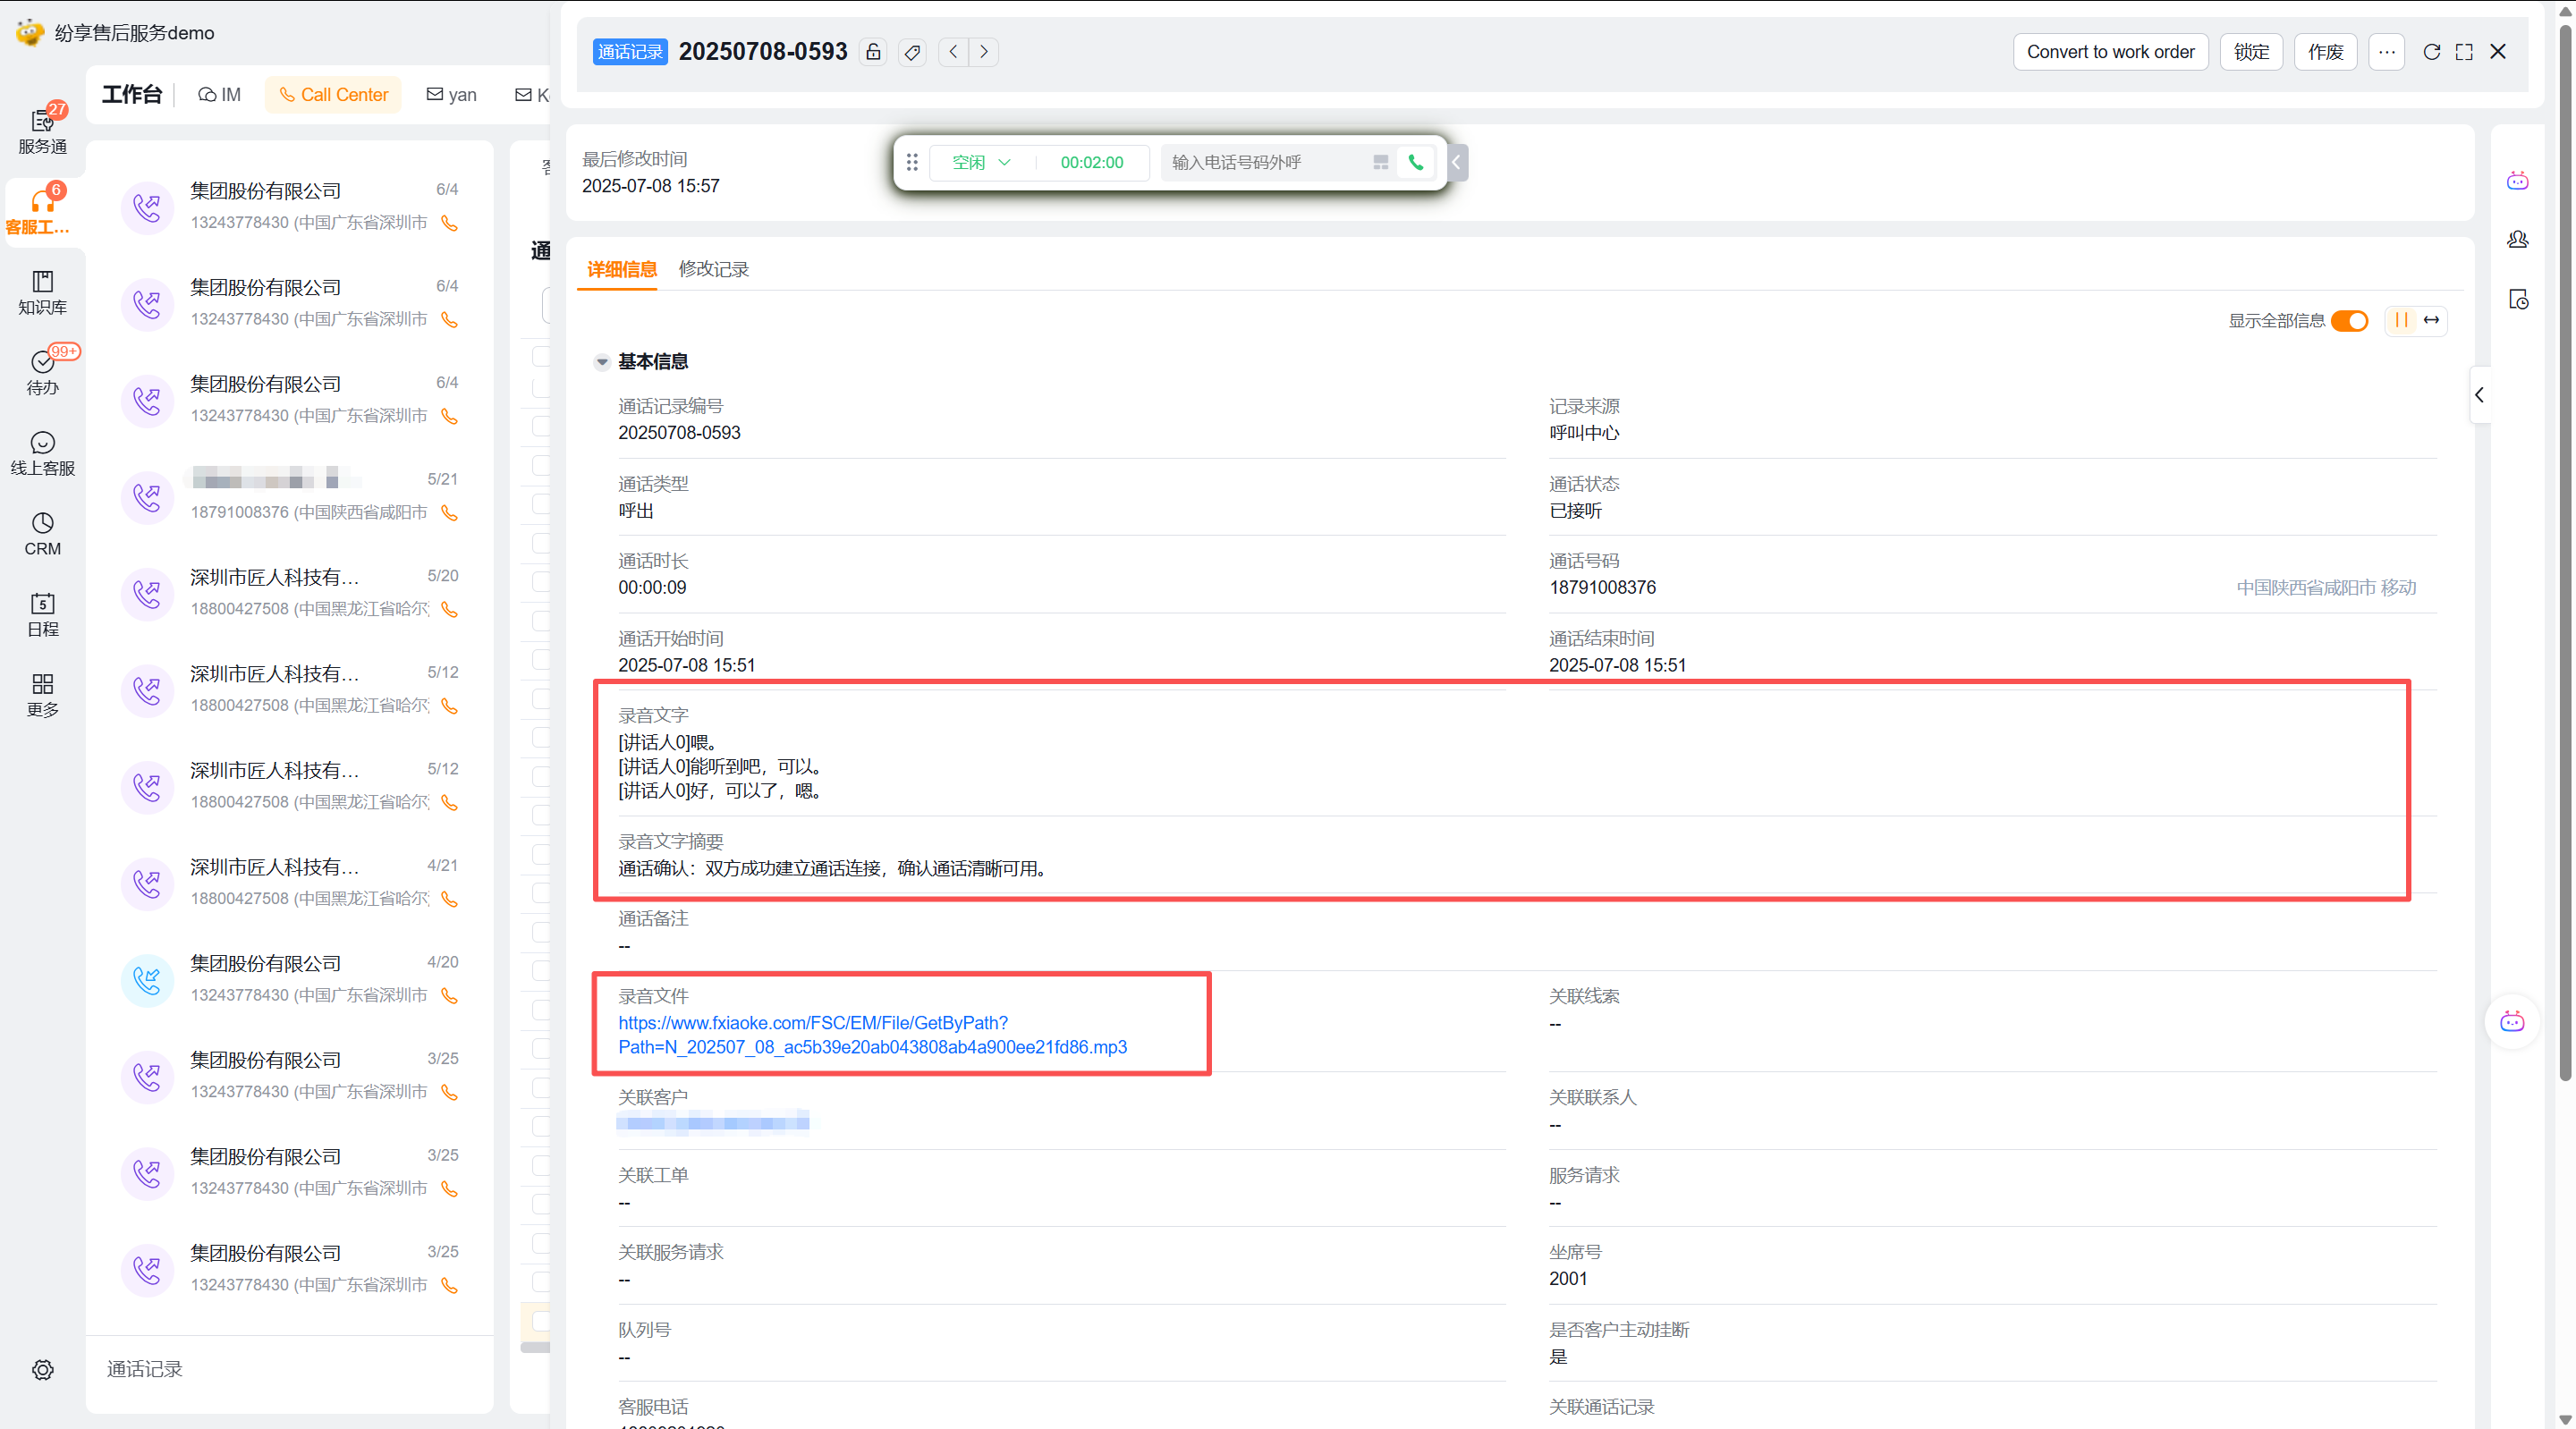Open the 5/20 深圳市匠人科技 call entry
This screenshot has width=2576, height=1429.
[290, 593]
